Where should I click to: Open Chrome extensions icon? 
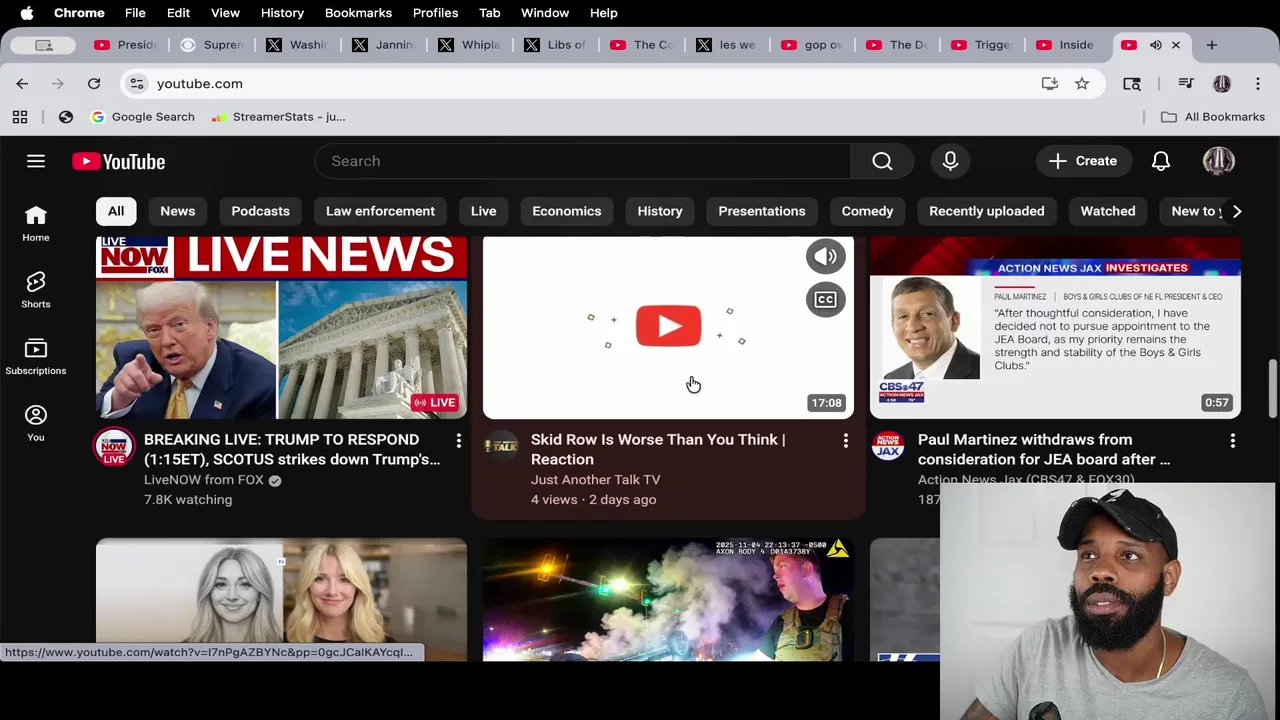point(1131,84)
